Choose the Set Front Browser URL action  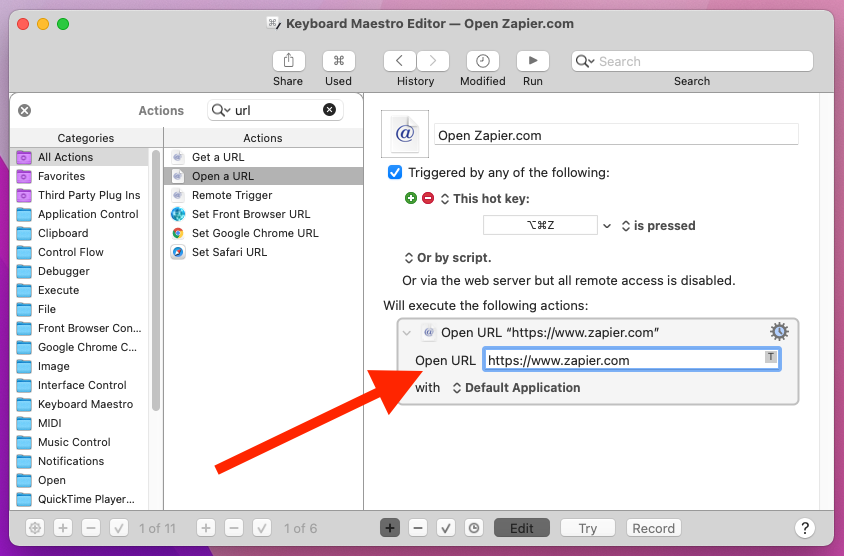coord(263,214)
